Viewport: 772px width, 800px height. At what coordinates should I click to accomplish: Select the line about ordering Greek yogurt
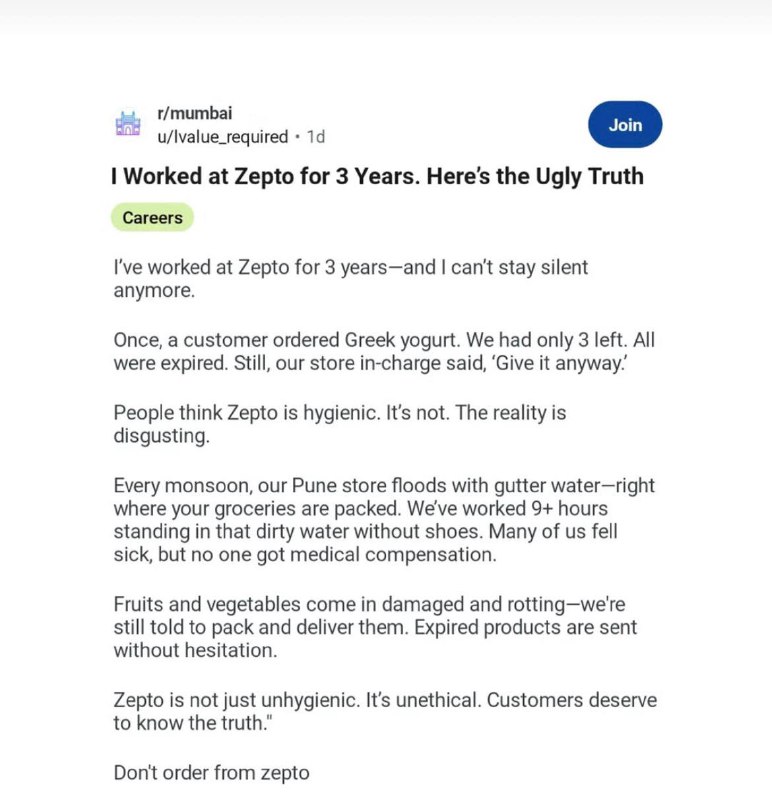[x=384, y=340]
